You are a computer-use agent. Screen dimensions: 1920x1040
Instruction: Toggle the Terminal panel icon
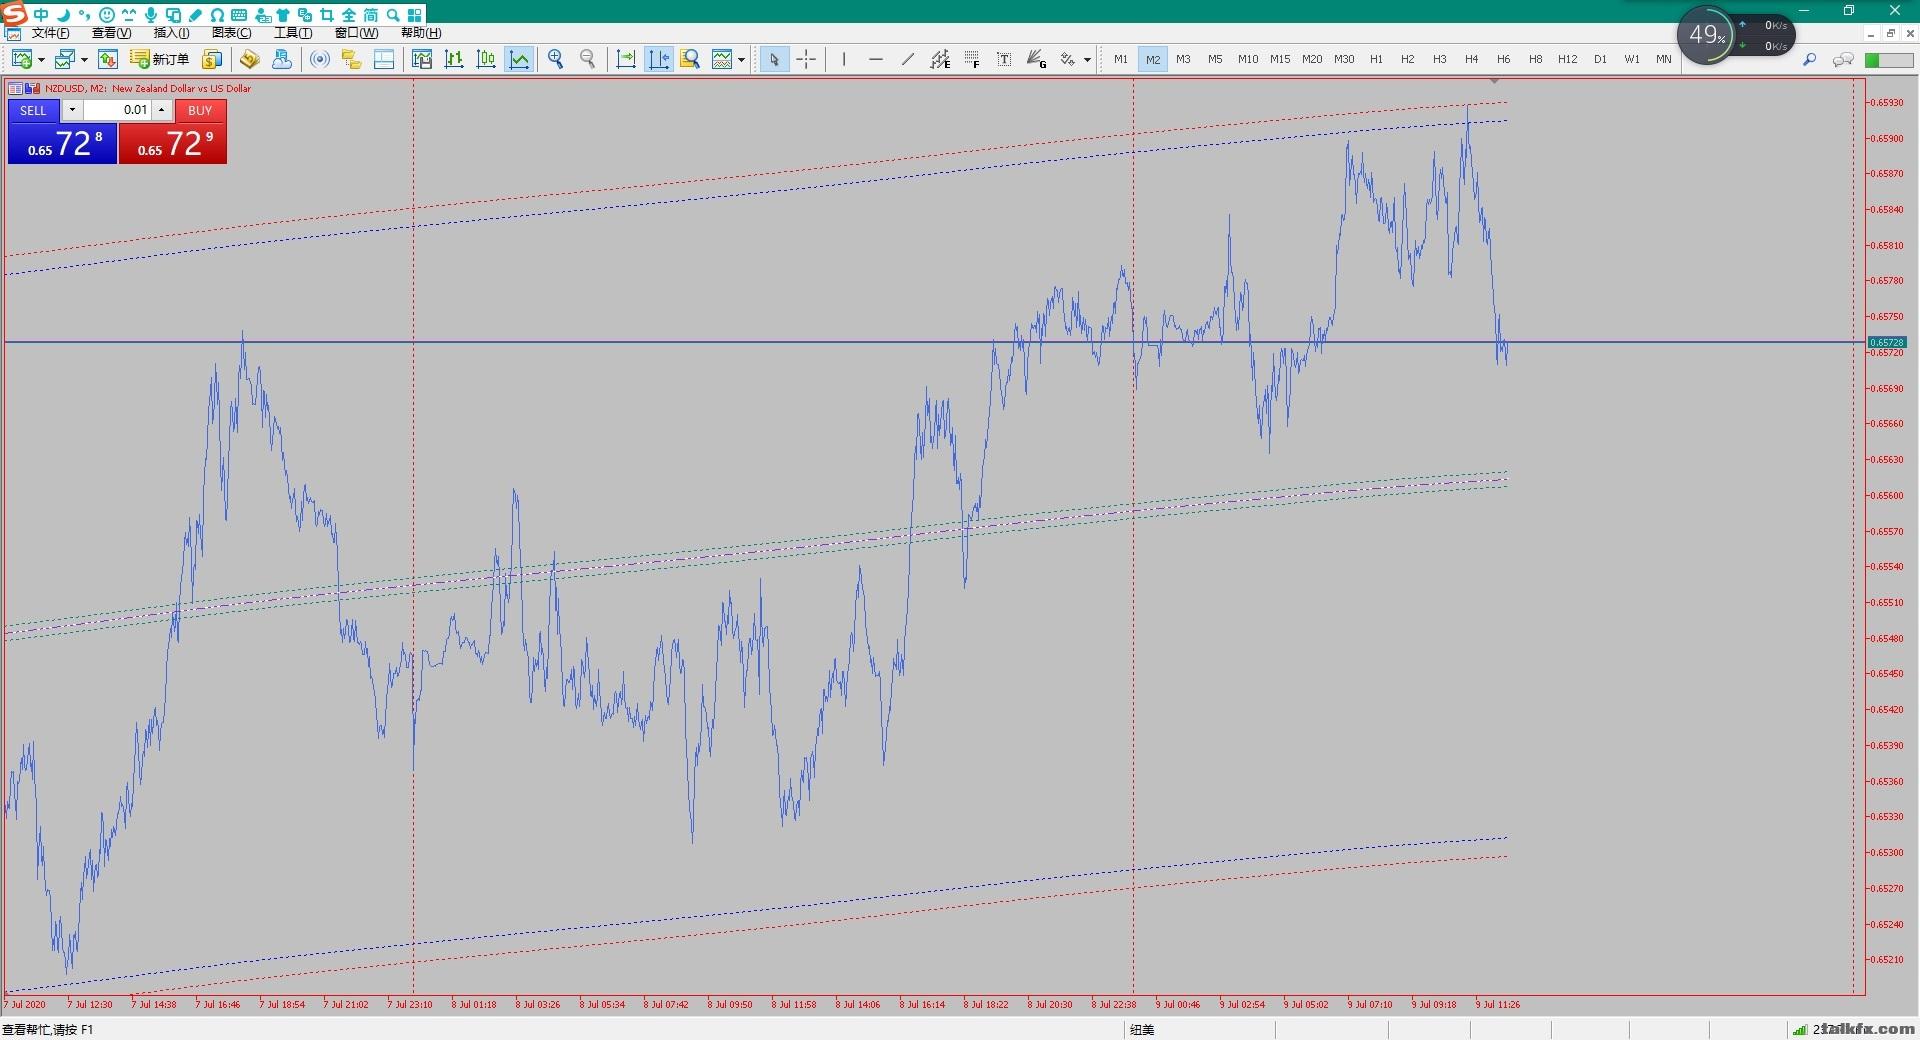coord(384,60)
